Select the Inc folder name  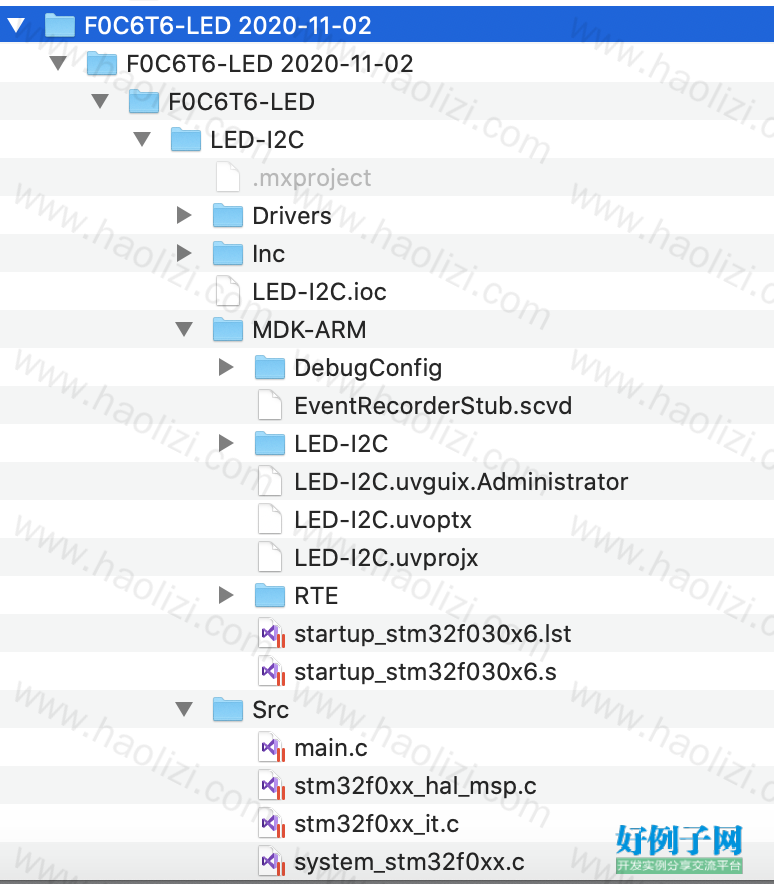pos(269,254)
